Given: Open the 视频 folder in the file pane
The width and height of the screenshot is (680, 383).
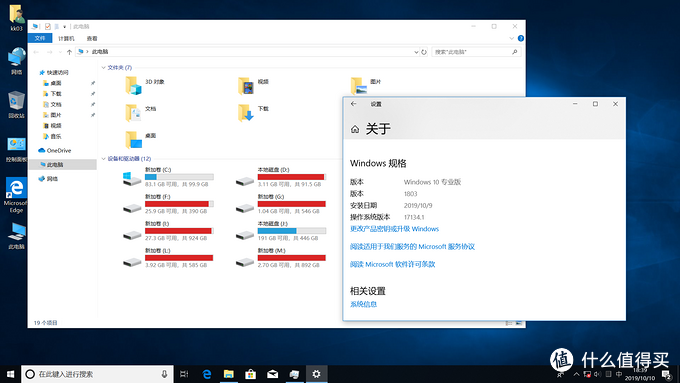Looking at the screenshot, I should [x=253, y=85].
